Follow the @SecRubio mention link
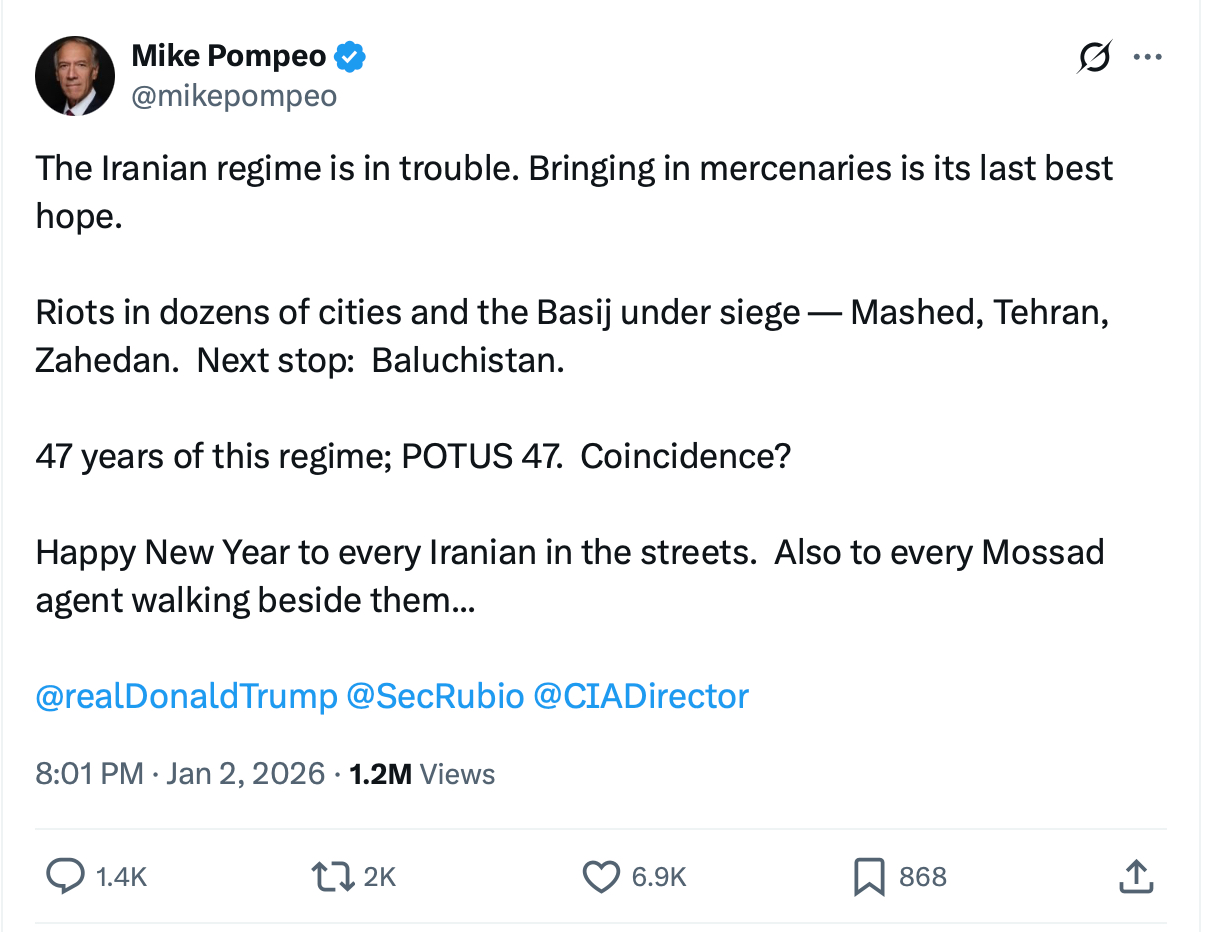 435,696
